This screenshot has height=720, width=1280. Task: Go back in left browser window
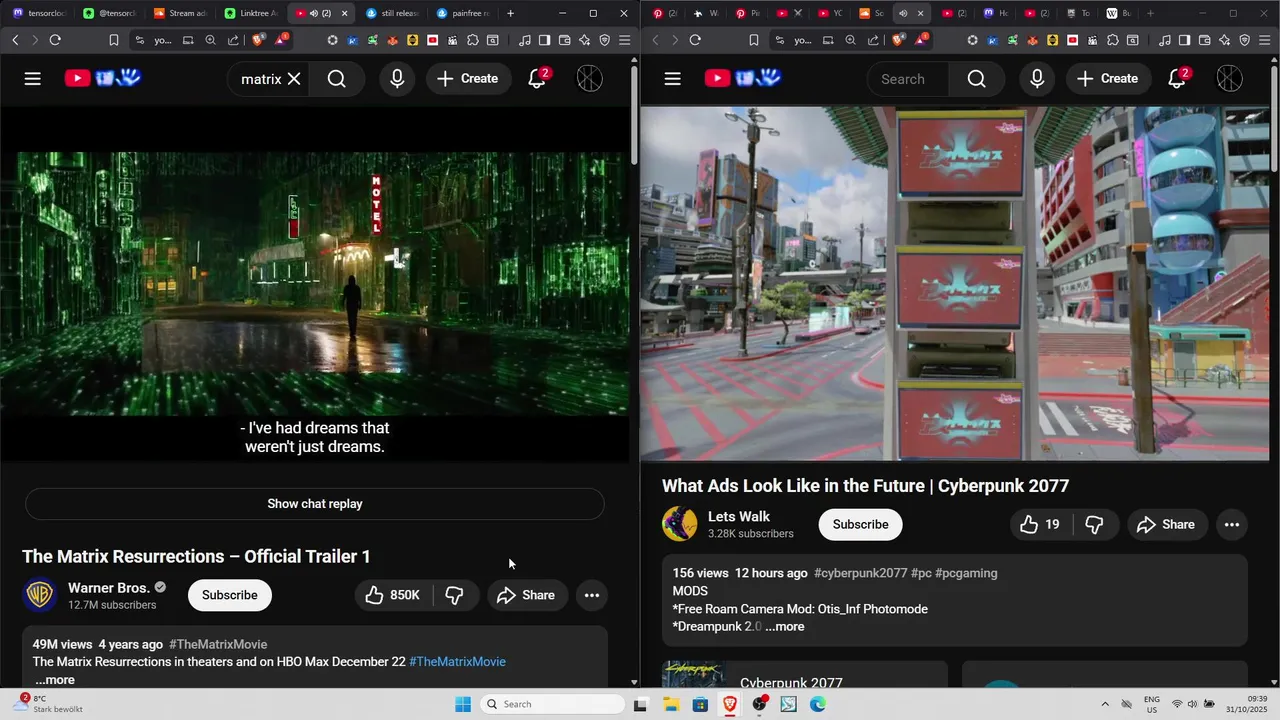[15, 40]
